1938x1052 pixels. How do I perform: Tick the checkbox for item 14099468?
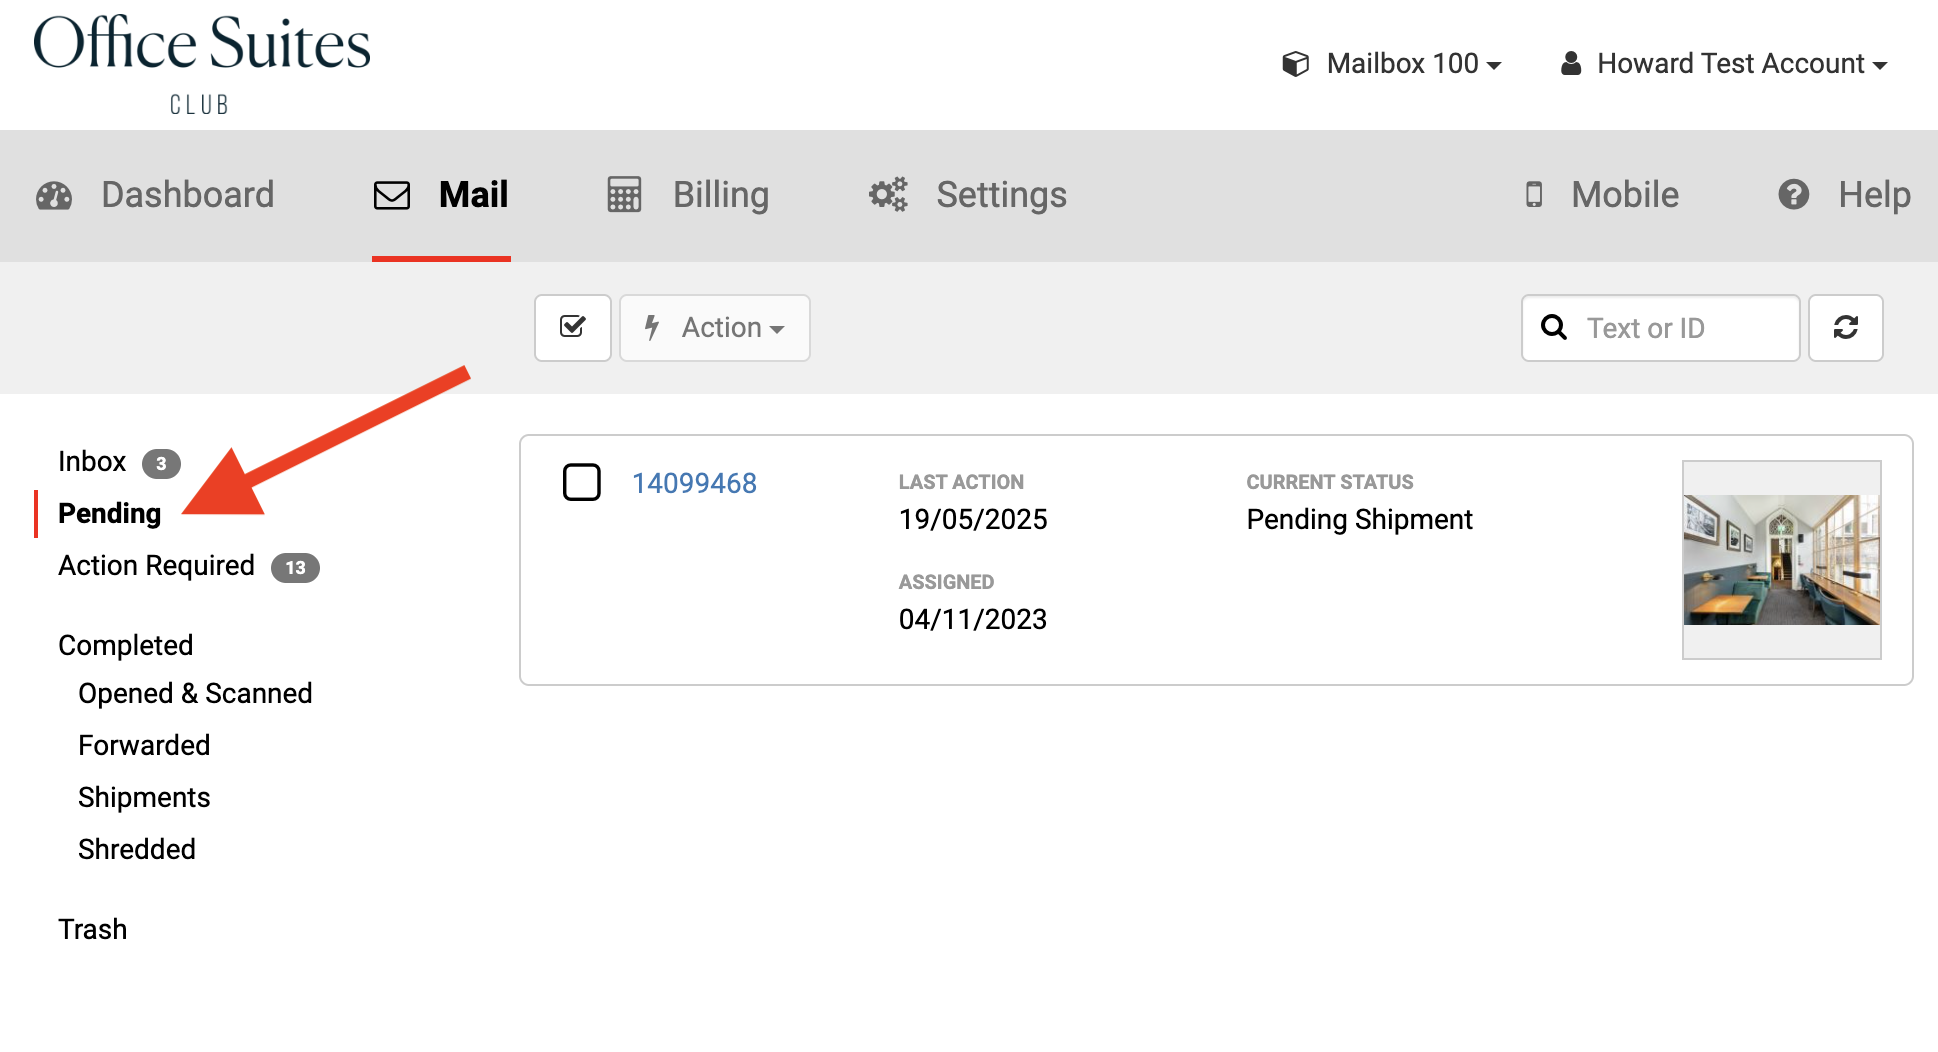(x=581, y=482)
